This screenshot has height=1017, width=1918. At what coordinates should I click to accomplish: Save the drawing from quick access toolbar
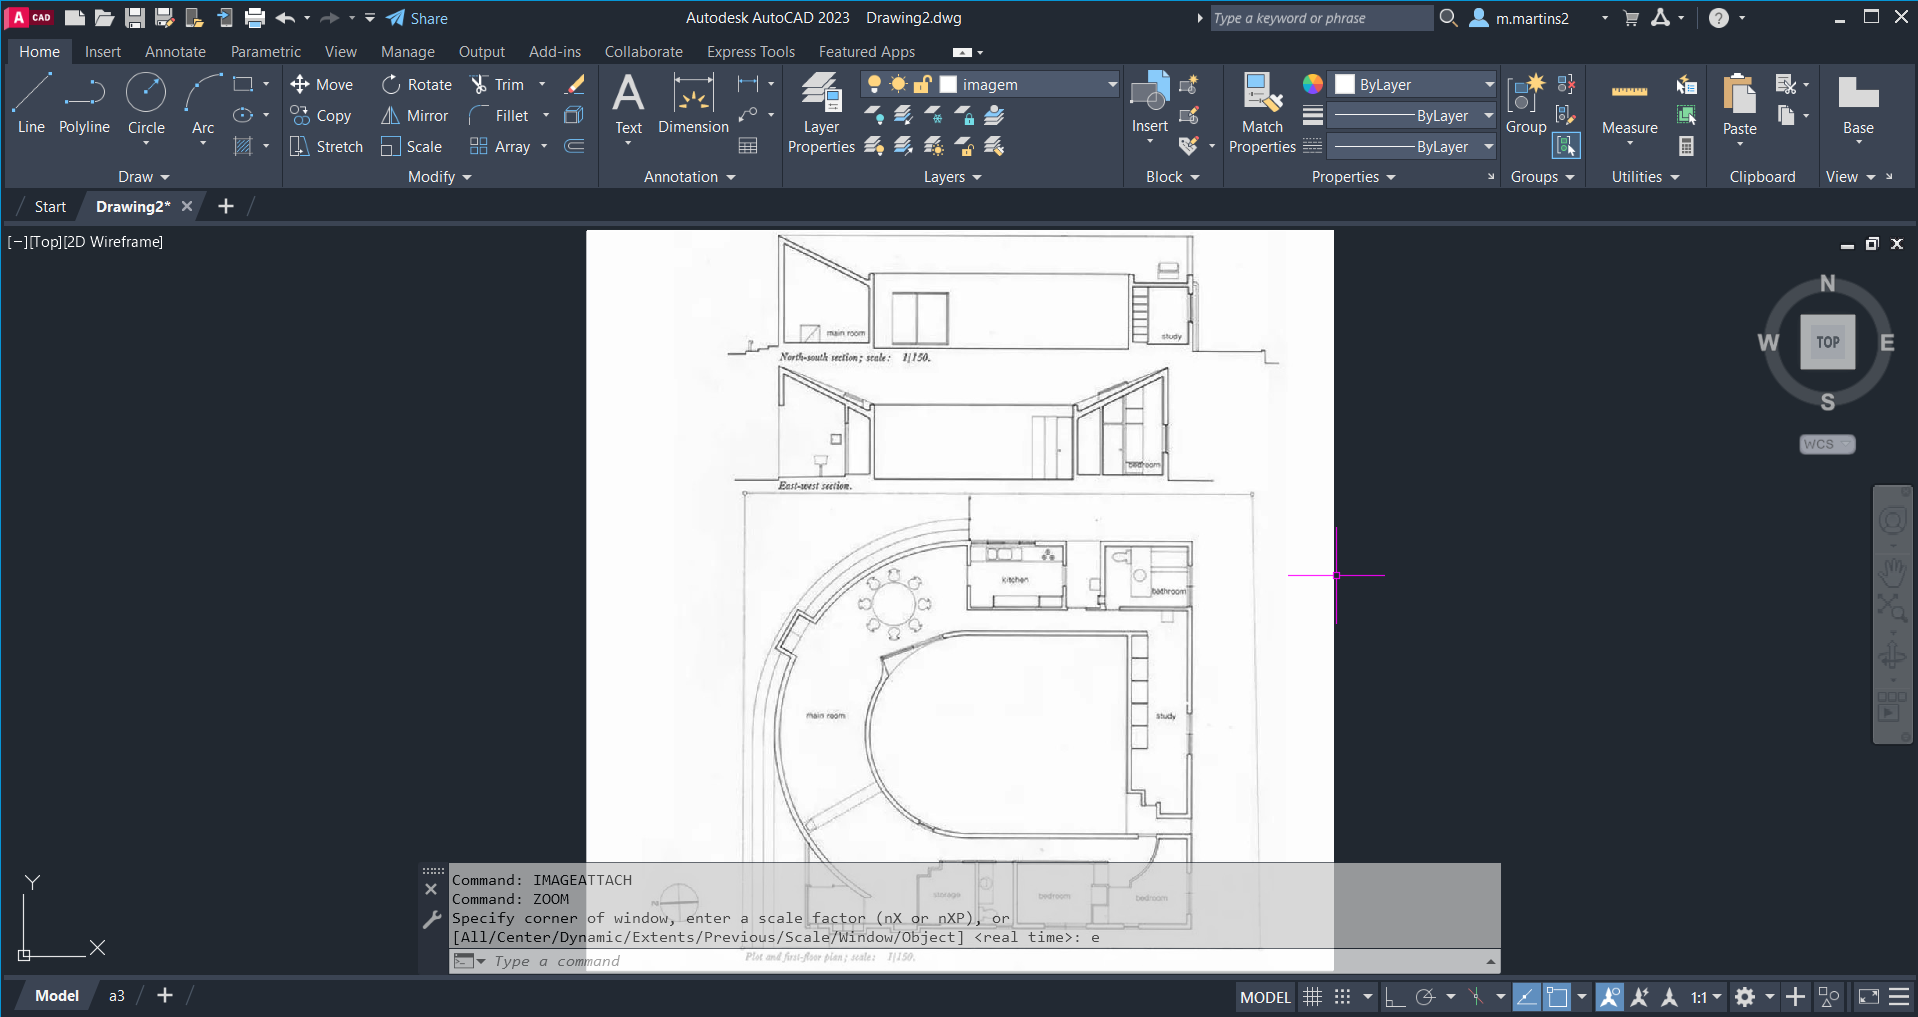(x=135, y=18)
